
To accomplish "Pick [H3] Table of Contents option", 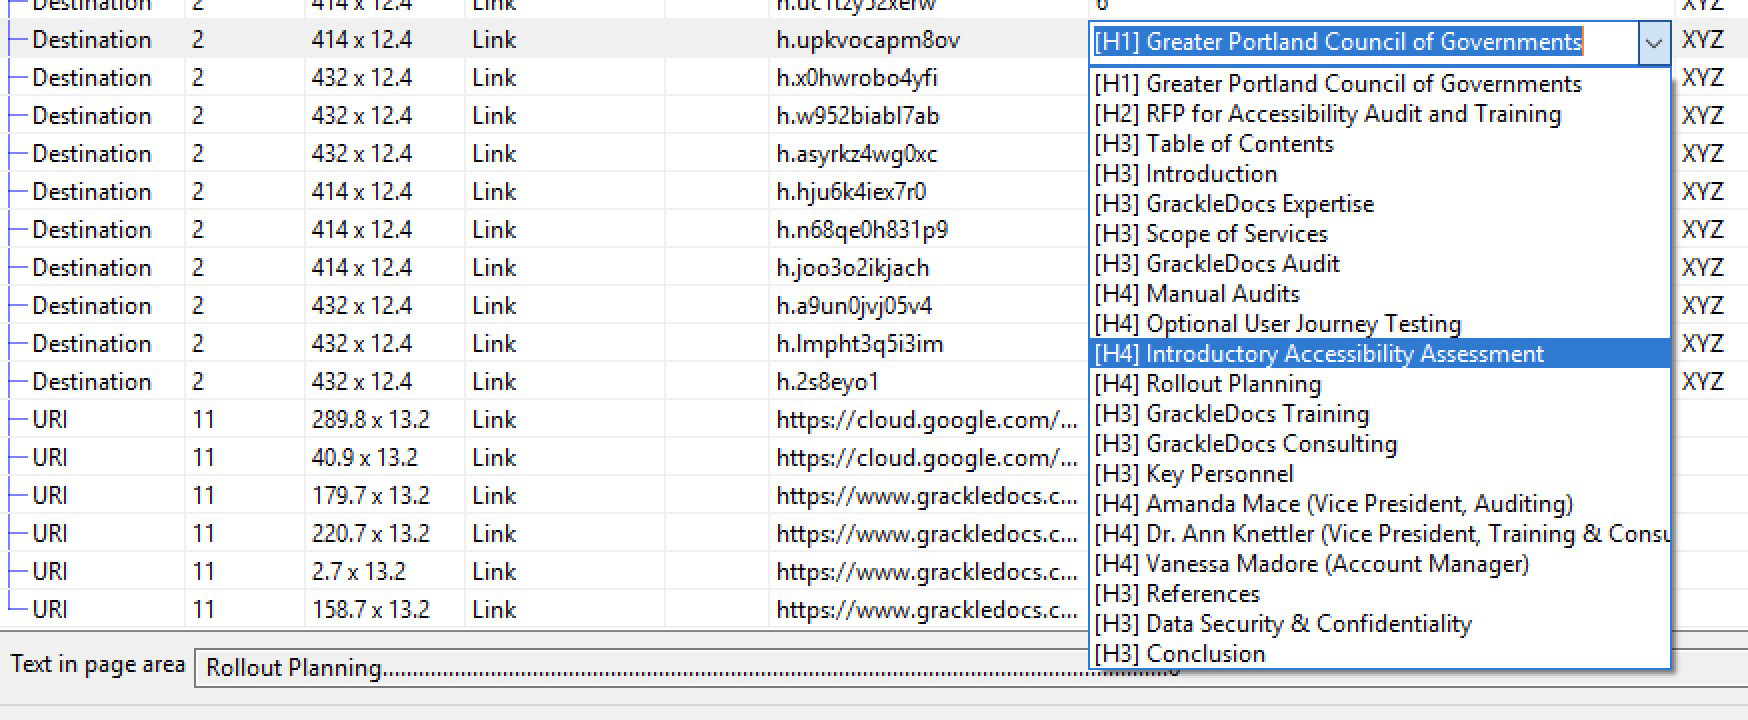I will 1379,144.
